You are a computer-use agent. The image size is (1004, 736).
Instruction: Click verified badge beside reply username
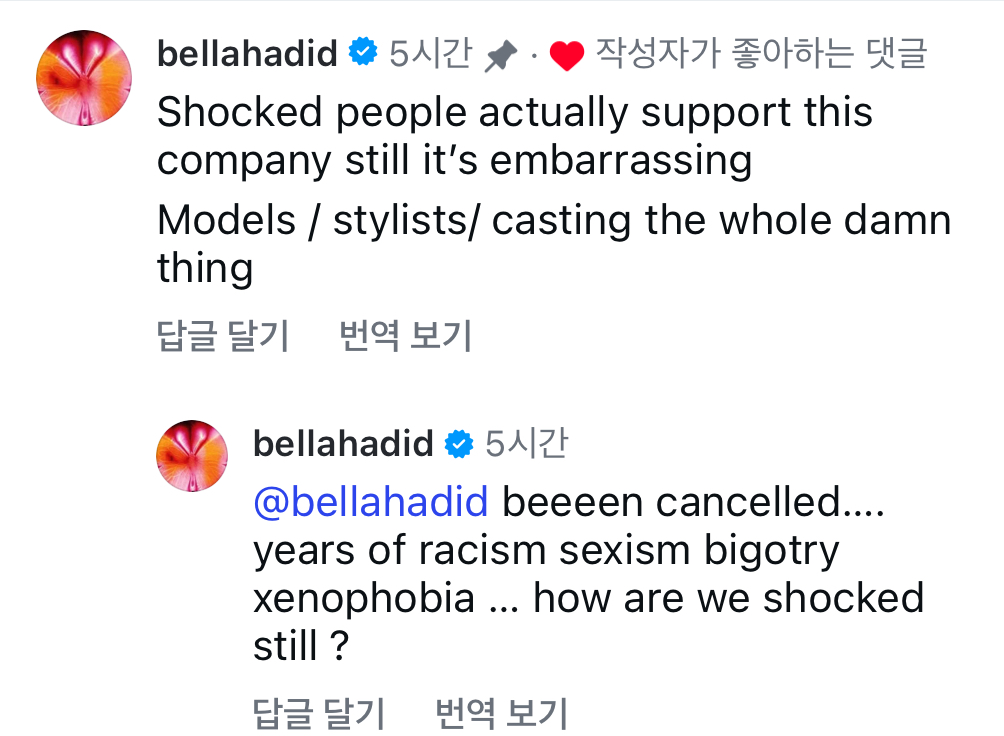[x=458, y=443]
